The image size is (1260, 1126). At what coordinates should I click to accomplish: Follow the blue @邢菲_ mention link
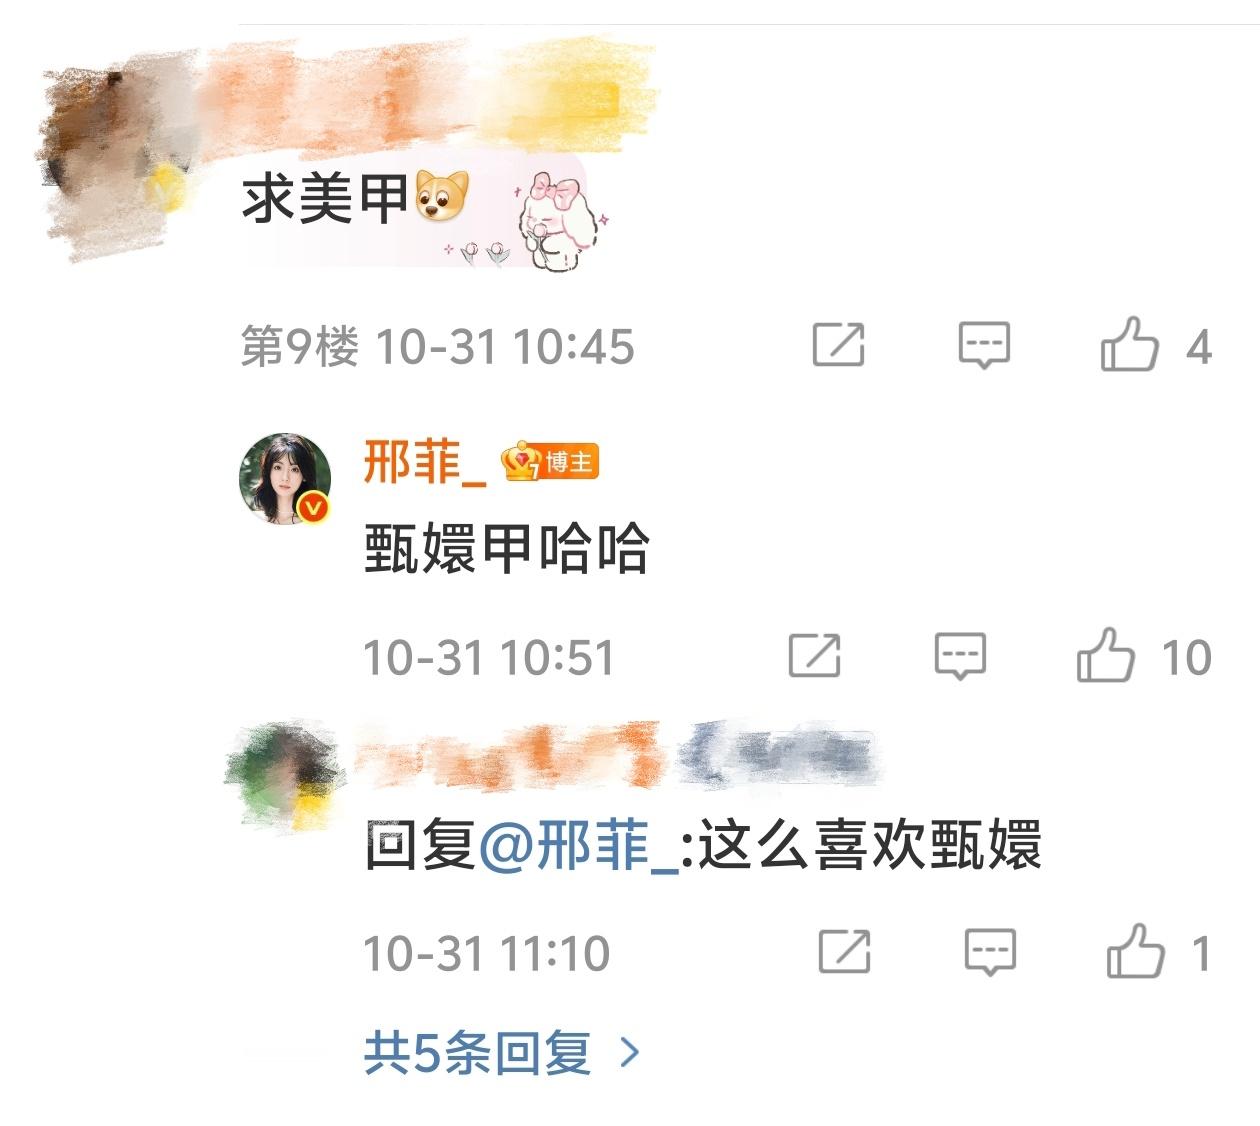point(579,847)
